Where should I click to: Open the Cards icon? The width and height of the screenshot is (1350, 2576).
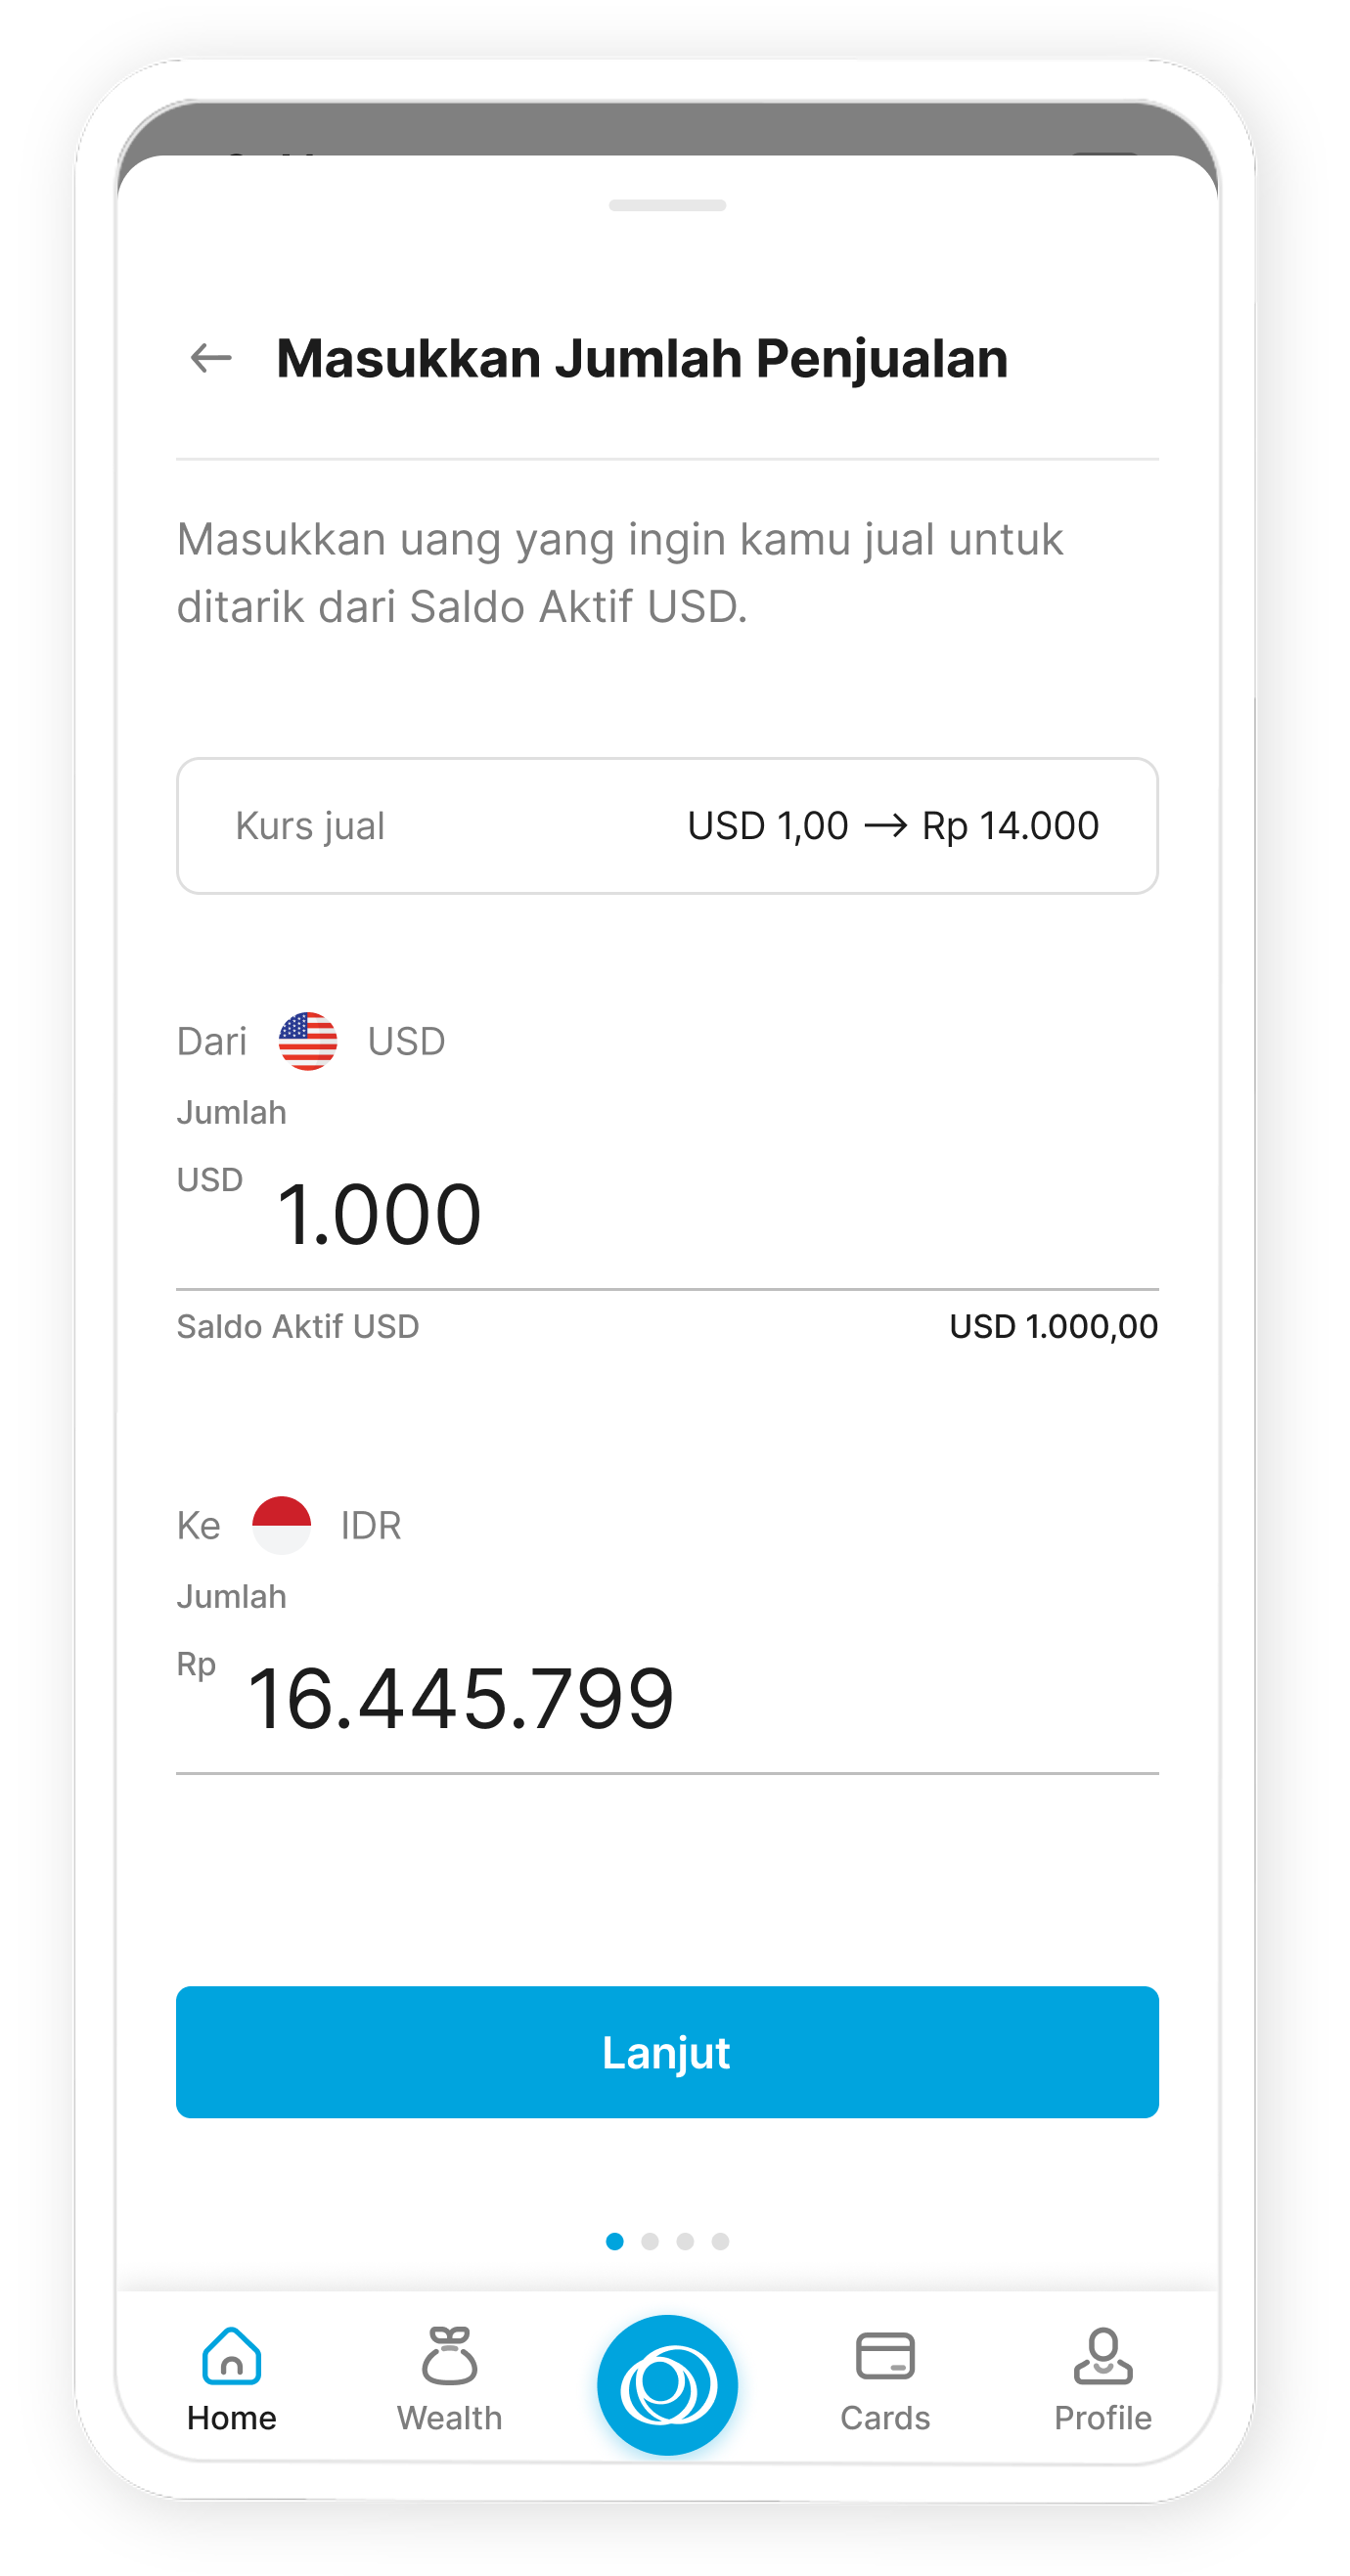pos(885,2356)
